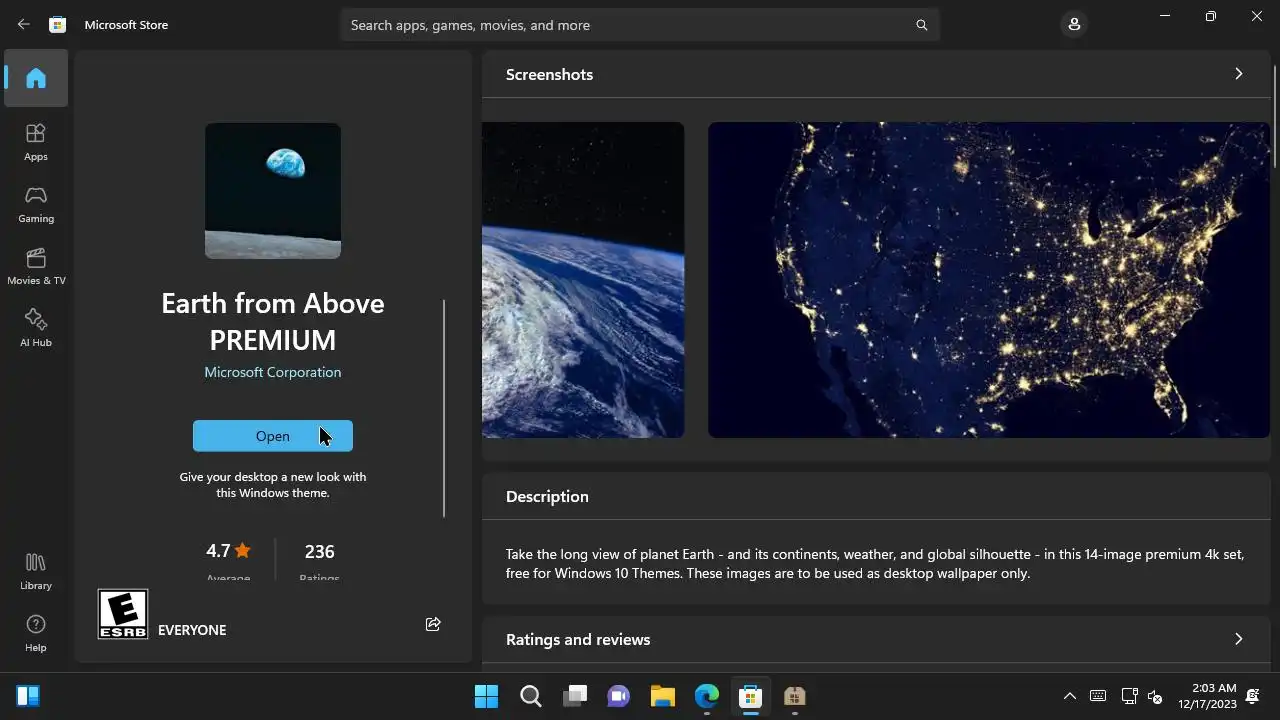Click the Description section heading

coord(547,497)
